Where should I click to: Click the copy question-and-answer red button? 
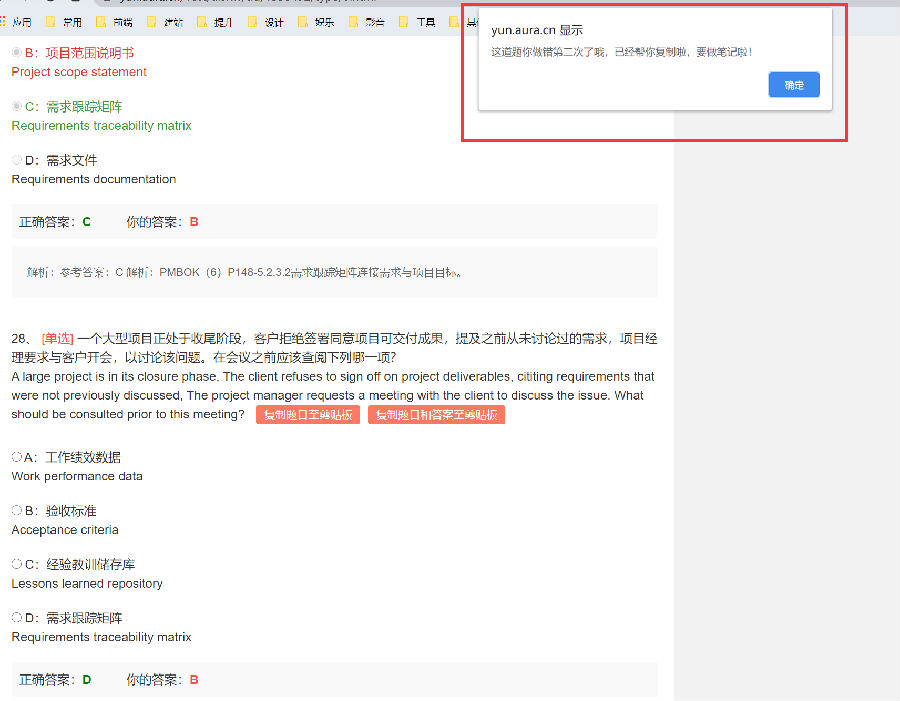(x=436, y=415)
